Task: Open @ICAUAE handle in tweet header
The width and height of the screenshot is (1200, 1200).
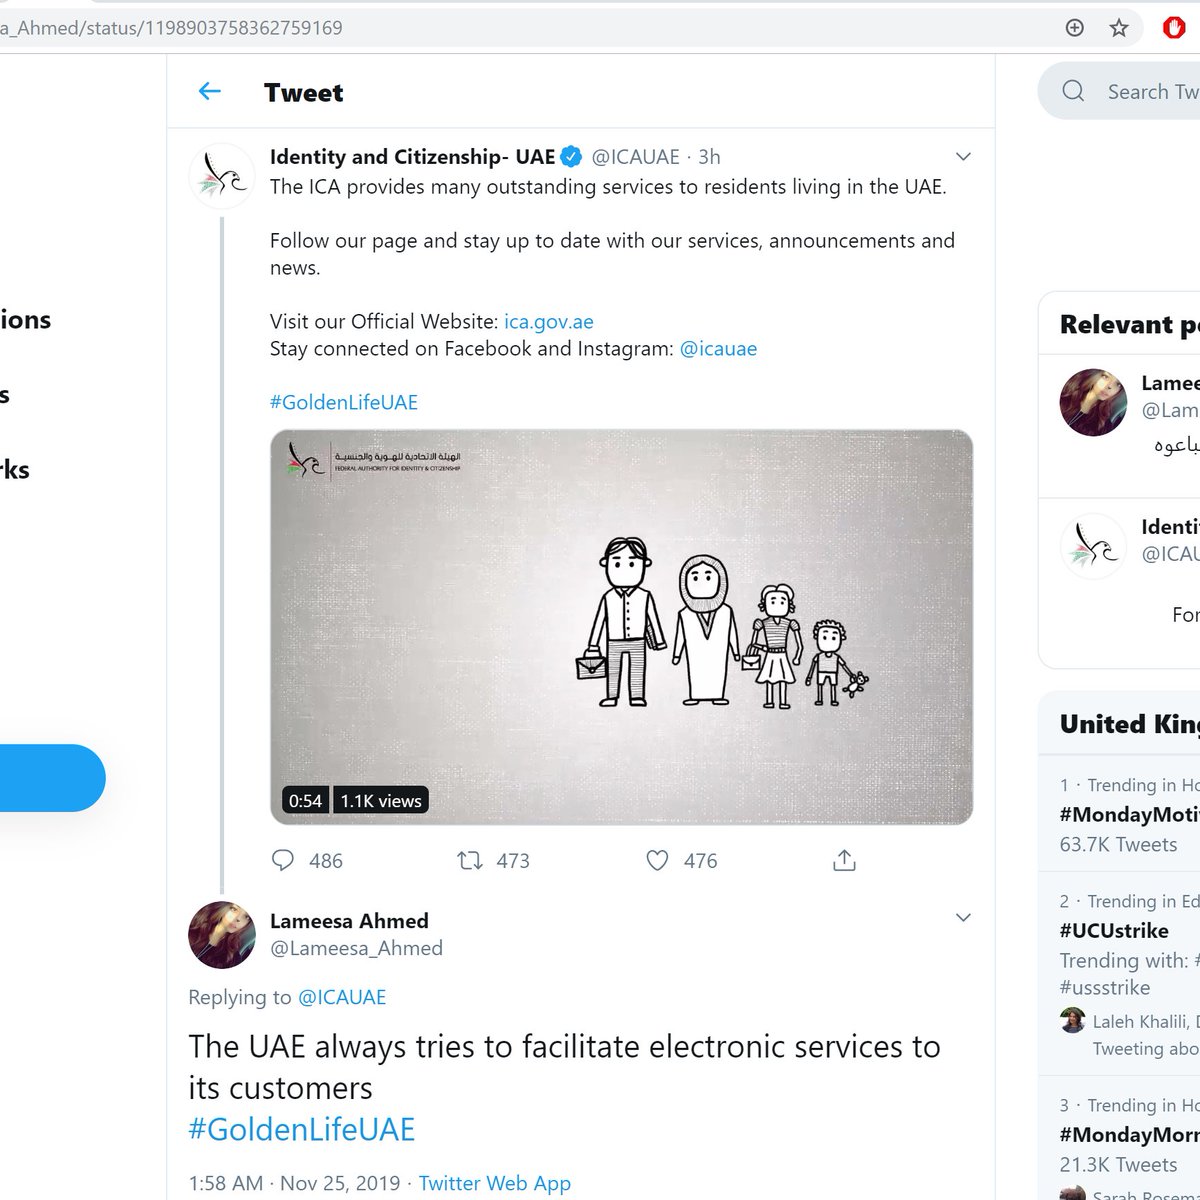Action: pyautogui.click(x=635, y=157)
